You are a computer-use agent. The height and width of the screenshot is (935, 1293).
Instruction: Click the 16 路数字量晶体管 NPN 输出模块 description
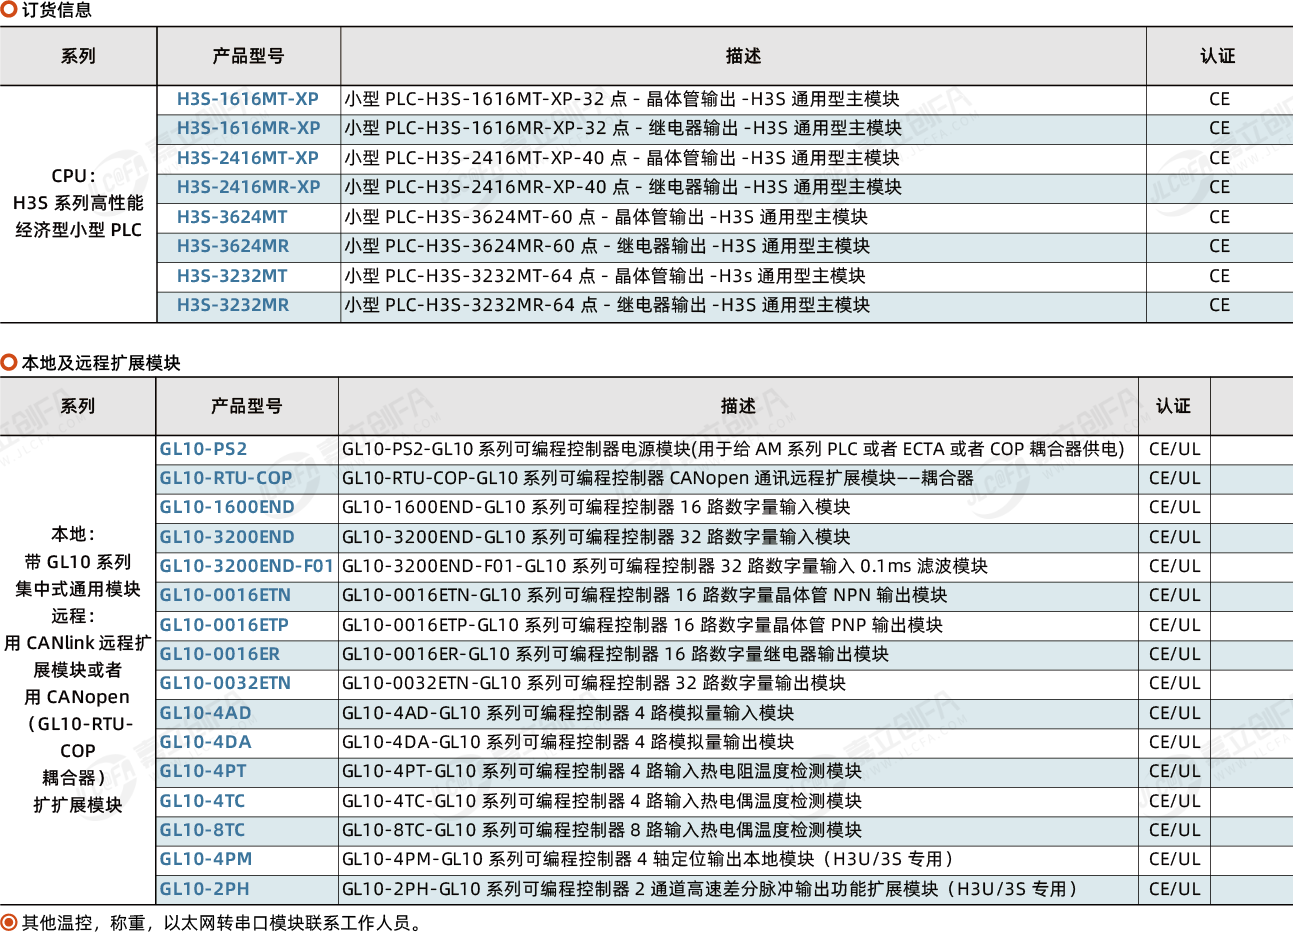pos(645,595)
